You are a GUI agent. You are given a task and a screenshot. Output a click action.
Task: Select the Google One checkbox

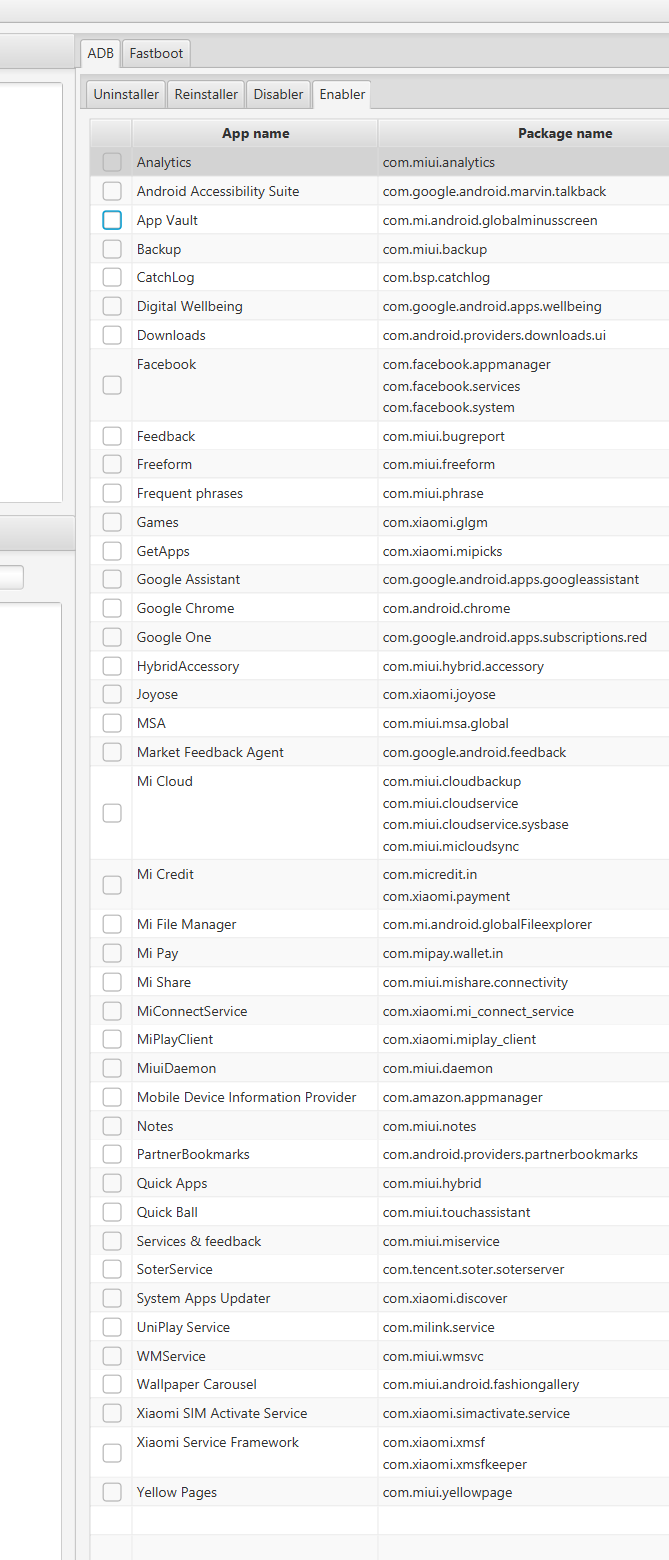112,637
